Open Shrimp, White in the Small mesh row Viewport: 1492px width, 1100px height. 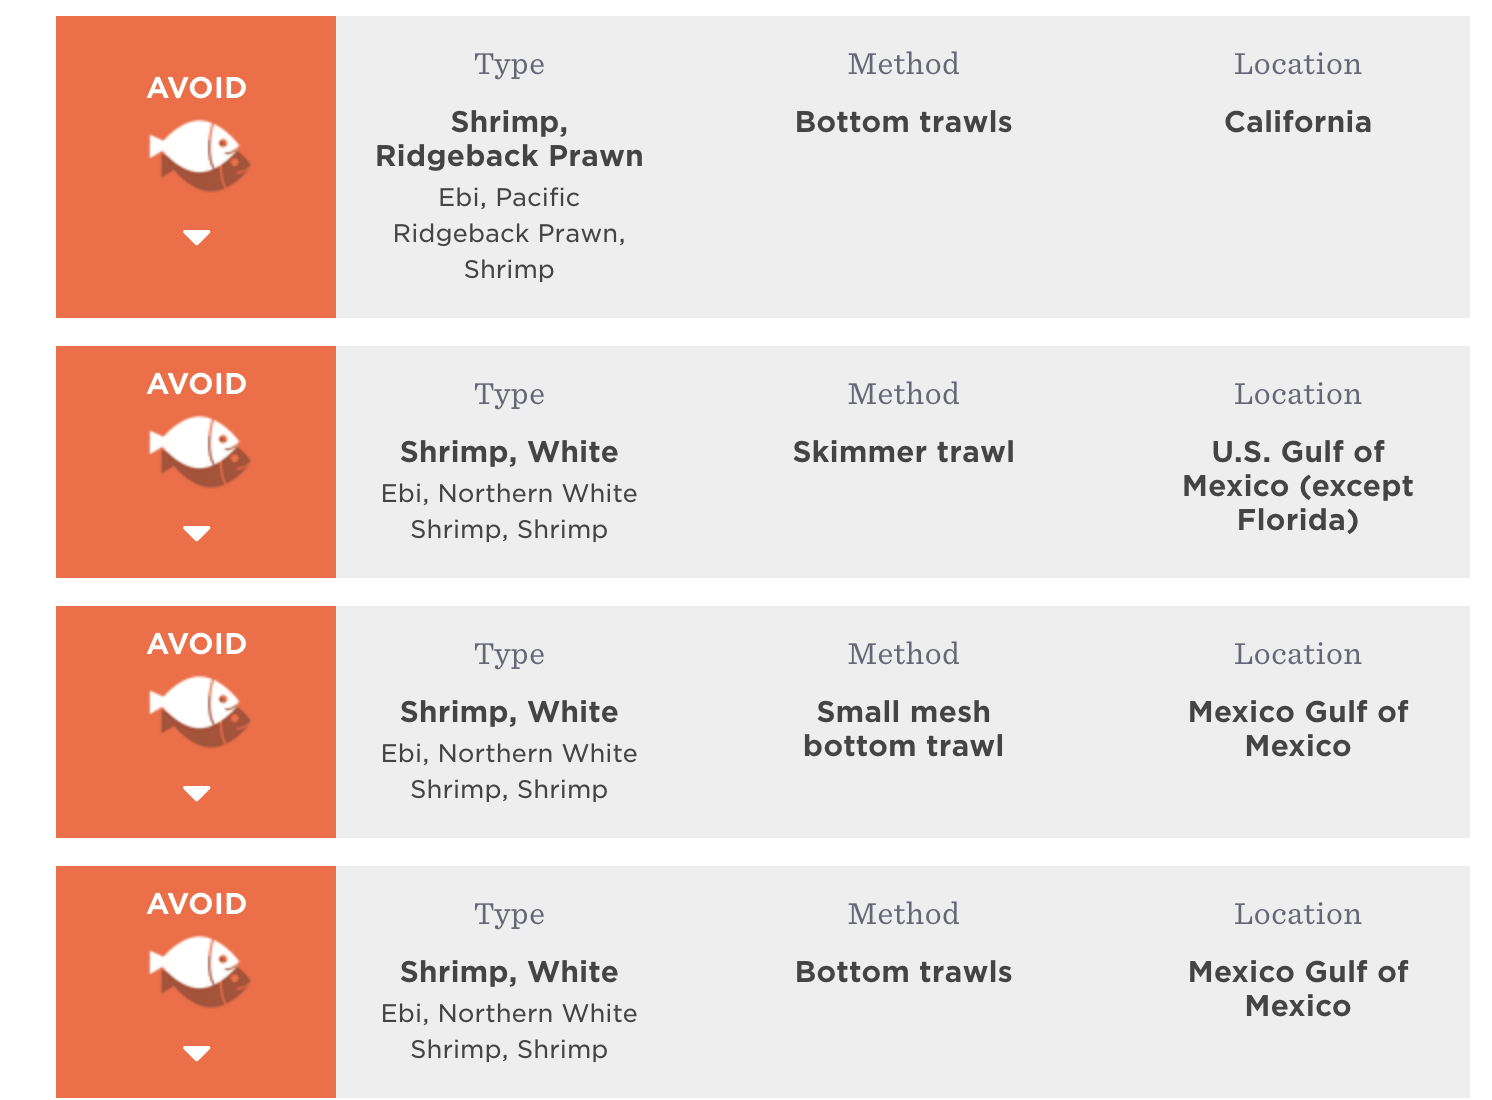click(509, 712)
